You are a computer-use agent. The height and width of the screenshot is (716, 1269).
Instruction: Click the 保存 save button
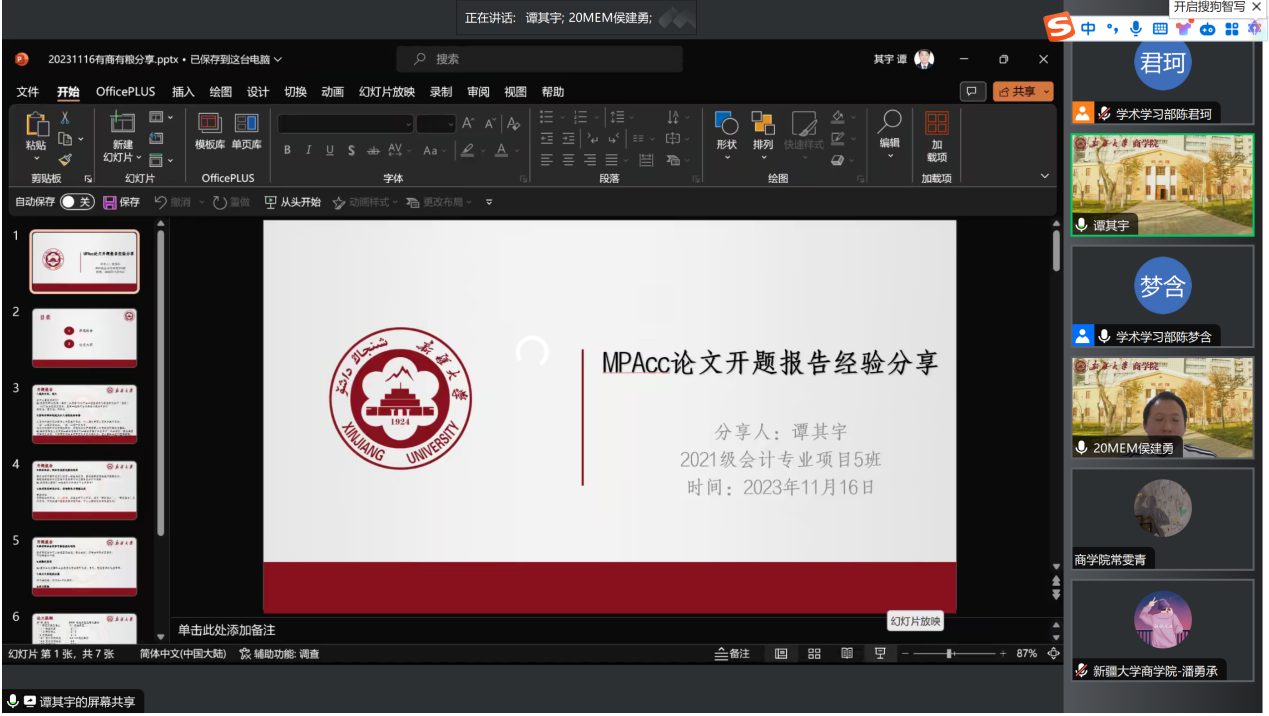pyautogui.click(x=121, y=202)
